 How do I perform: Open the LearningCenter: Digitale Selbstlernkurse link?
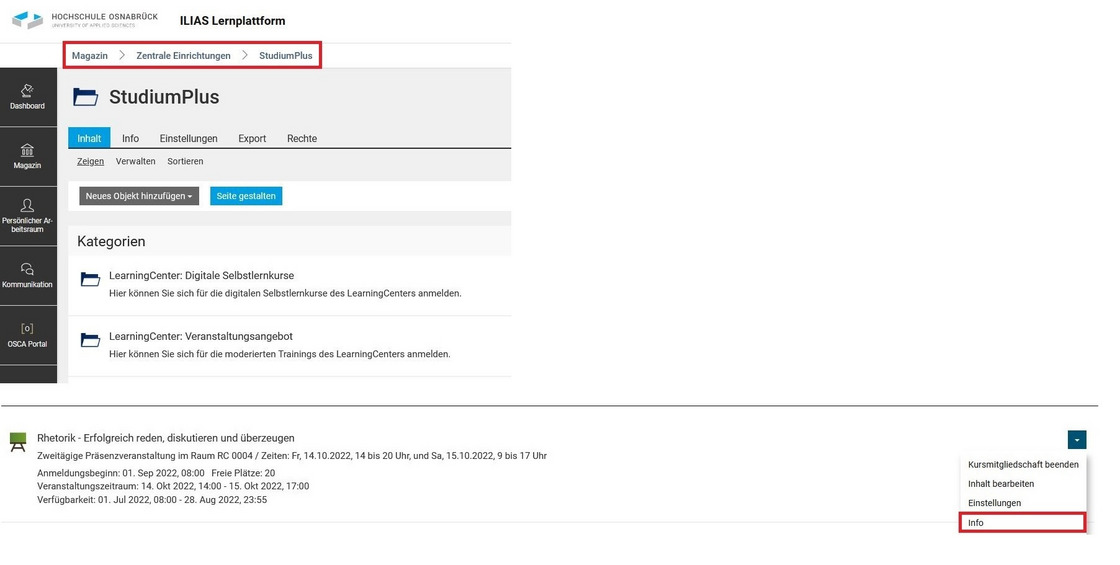tap(201, 275)
